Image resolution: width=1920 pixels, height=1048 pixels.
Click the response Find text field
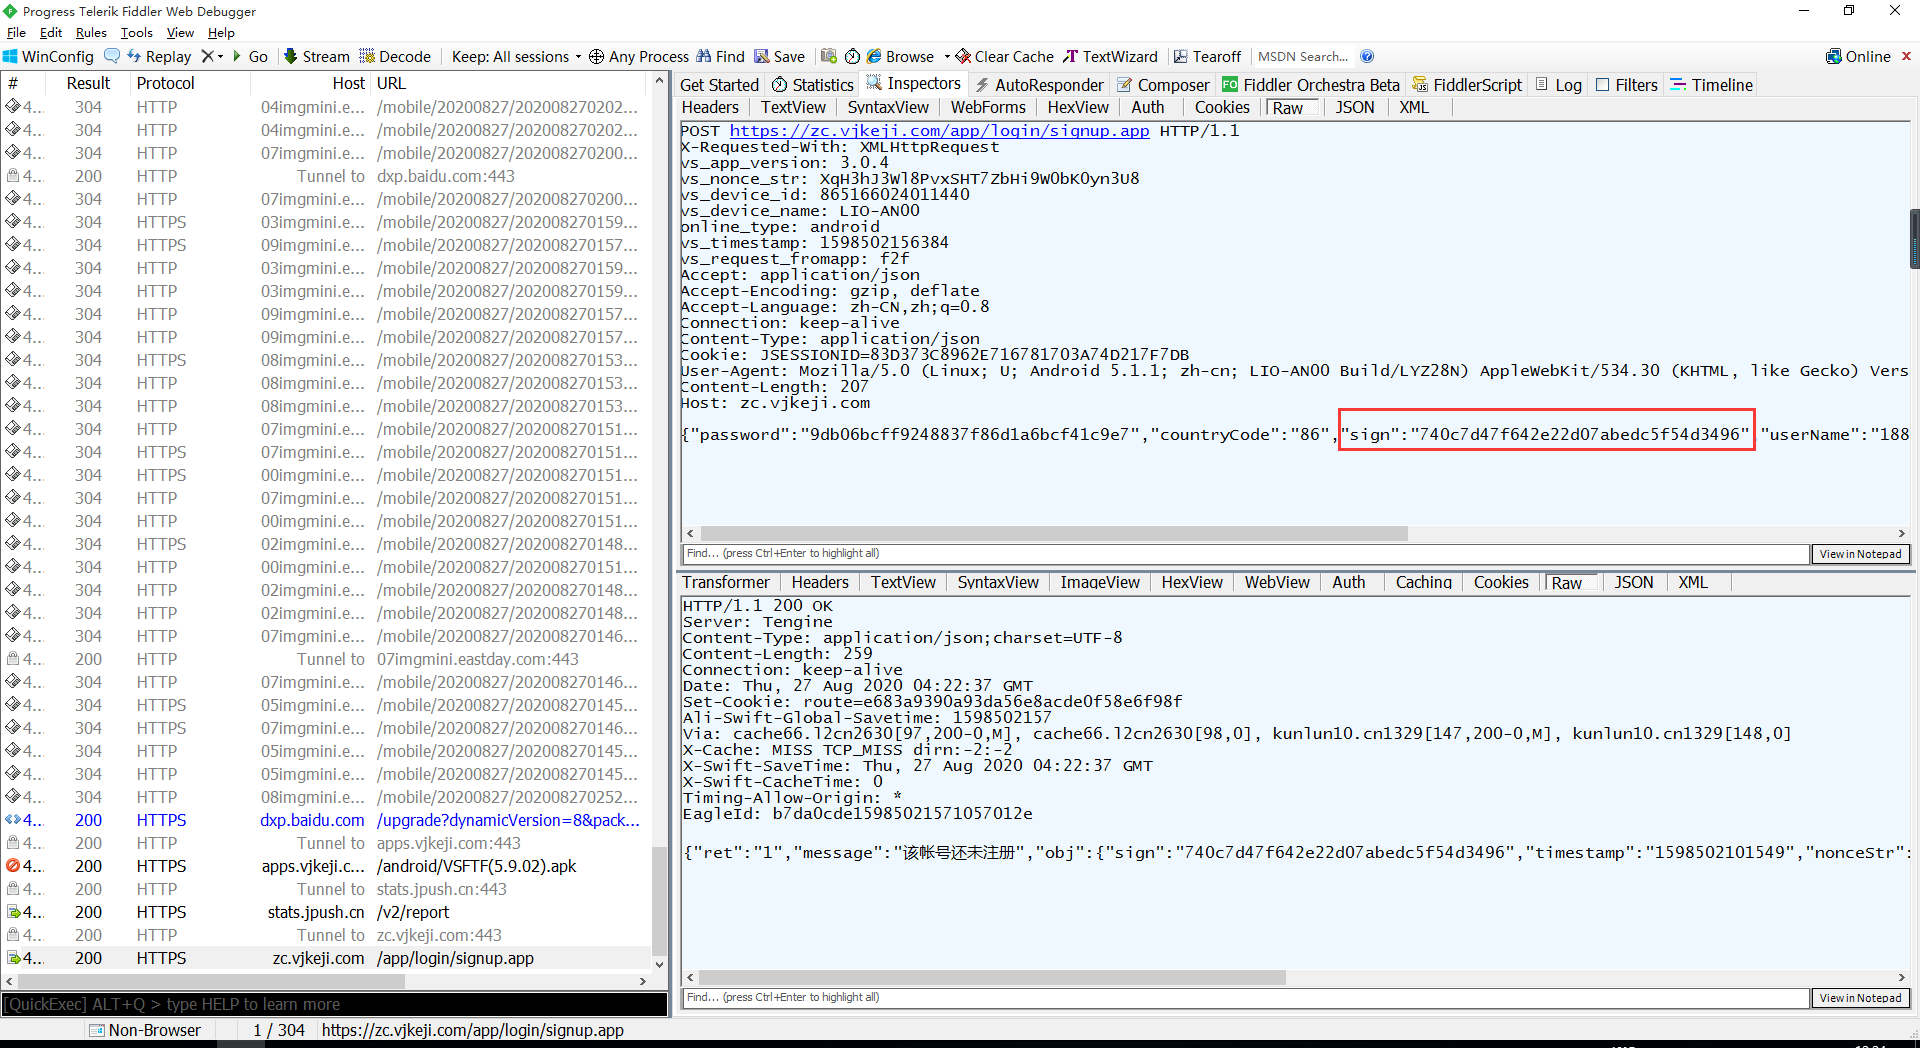pos(1246,998)
